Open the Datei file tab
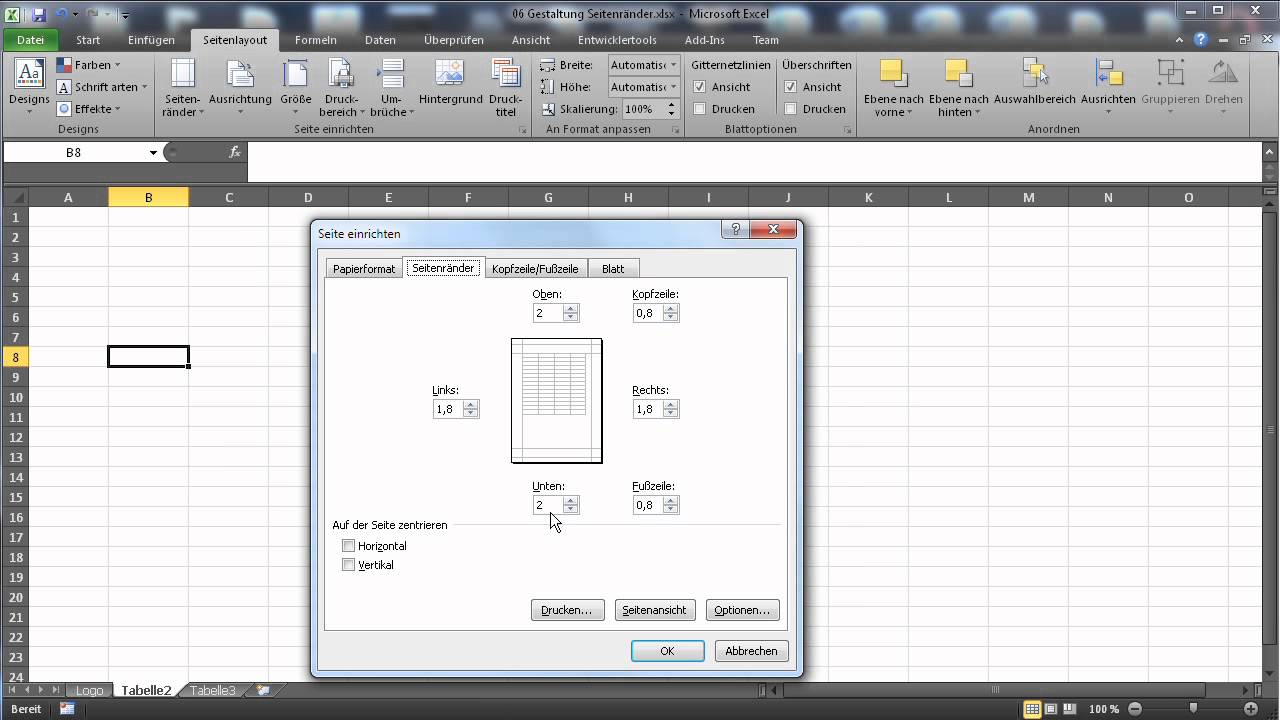 point(31,40)
